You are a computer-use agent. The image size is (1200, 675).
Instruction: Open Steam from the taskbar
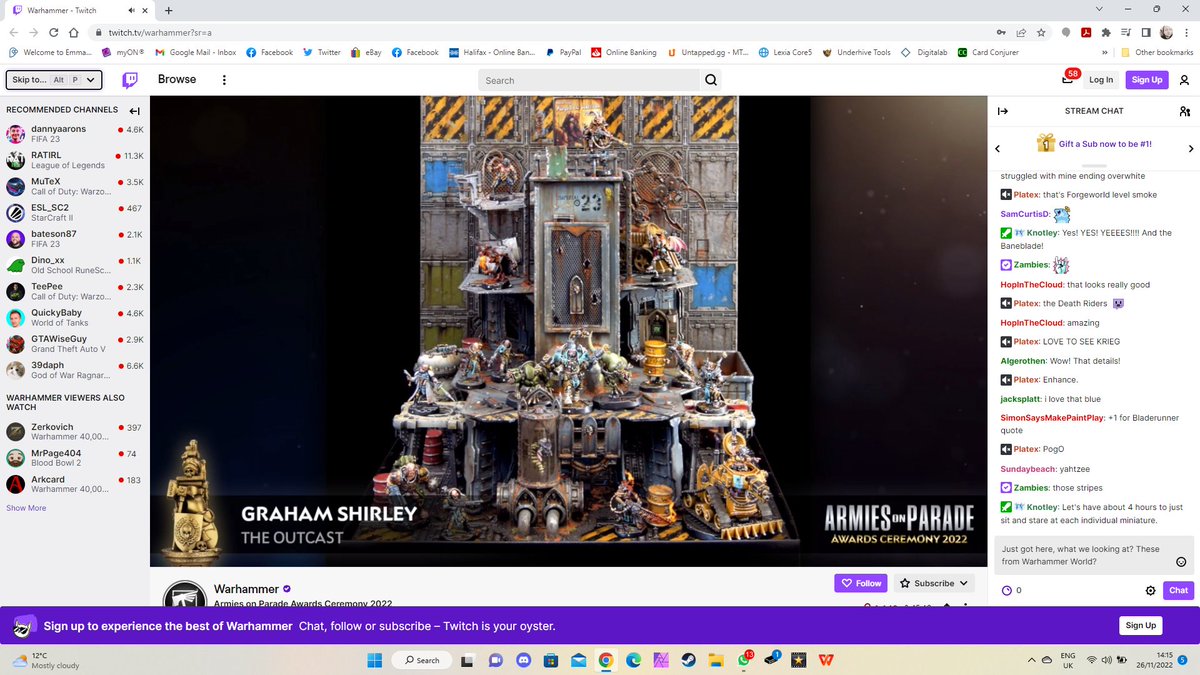[x=690, y=660]
